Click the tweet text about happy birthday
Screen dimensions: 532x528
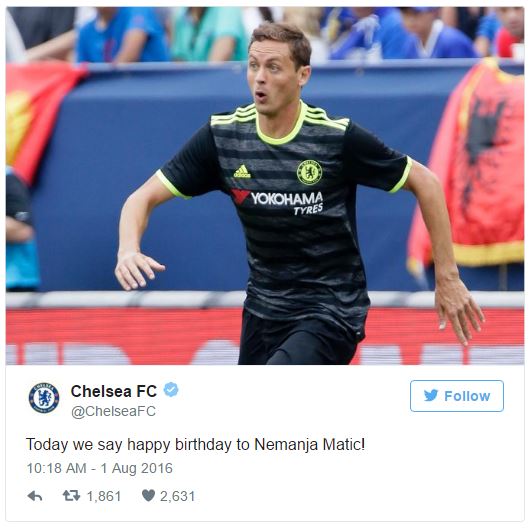pyautogui.click(x=195, y=445)
